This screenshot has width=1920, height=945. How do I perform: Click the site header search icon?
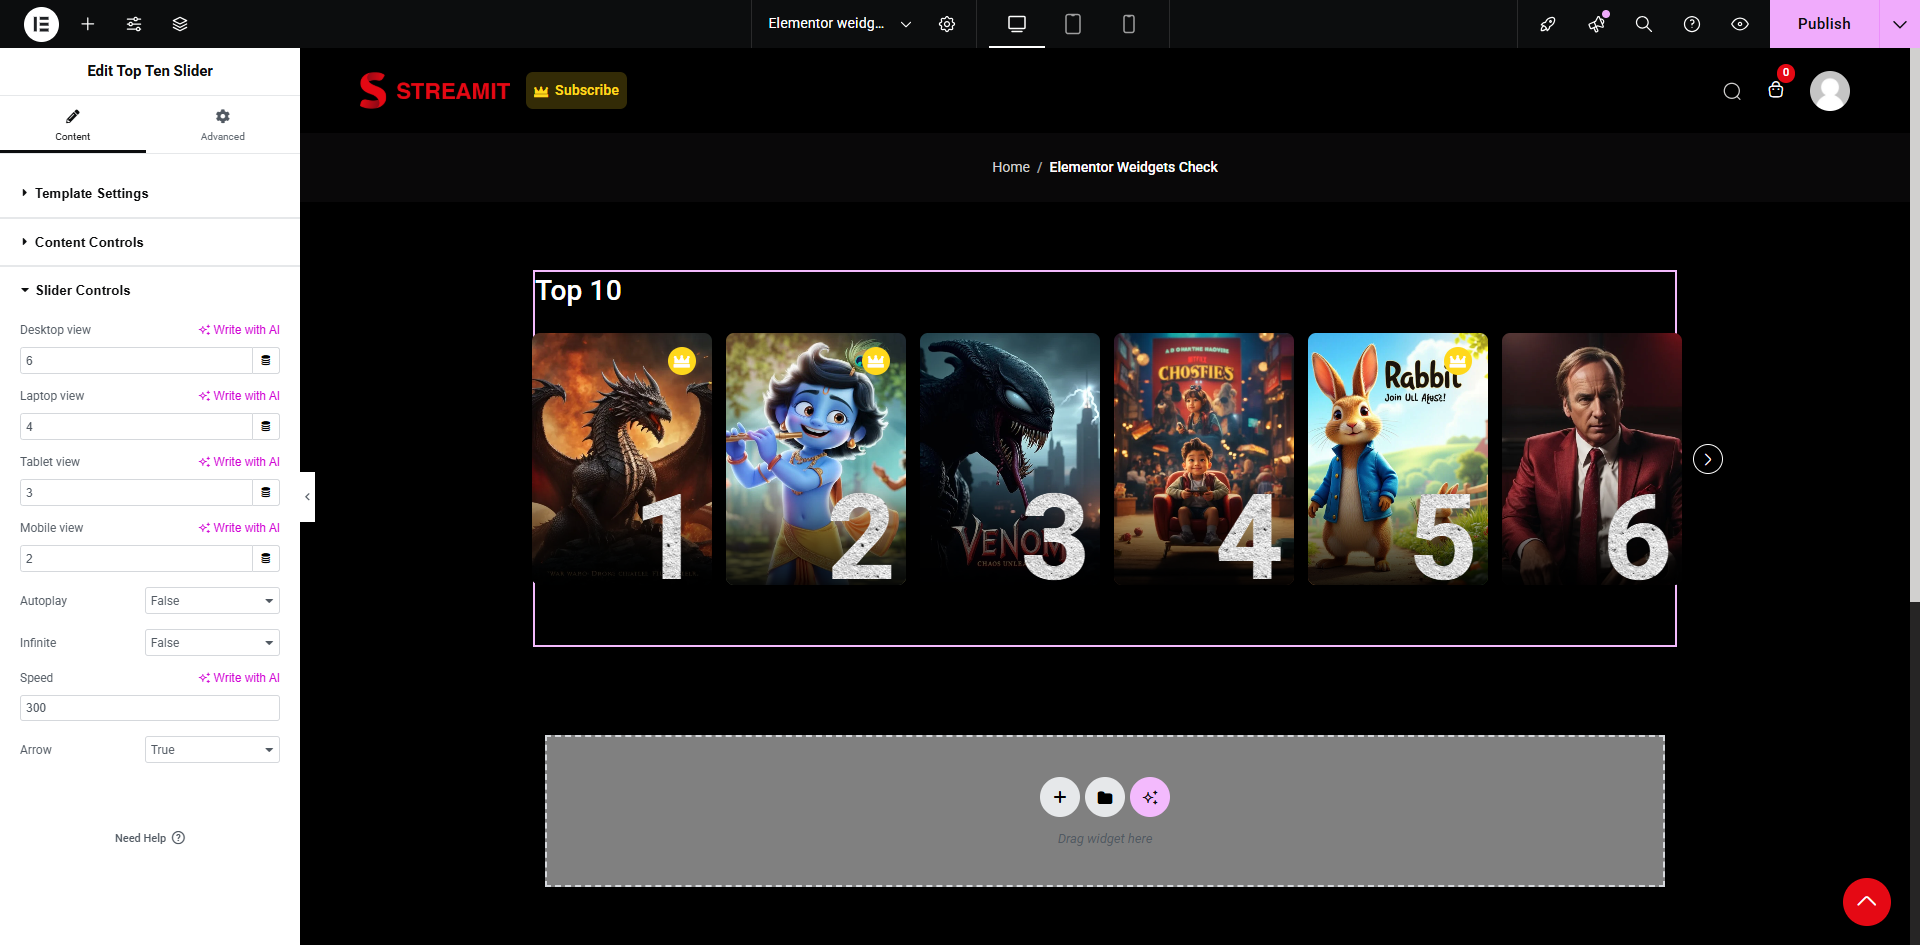pyautogui.click(x=1732, y=91)
